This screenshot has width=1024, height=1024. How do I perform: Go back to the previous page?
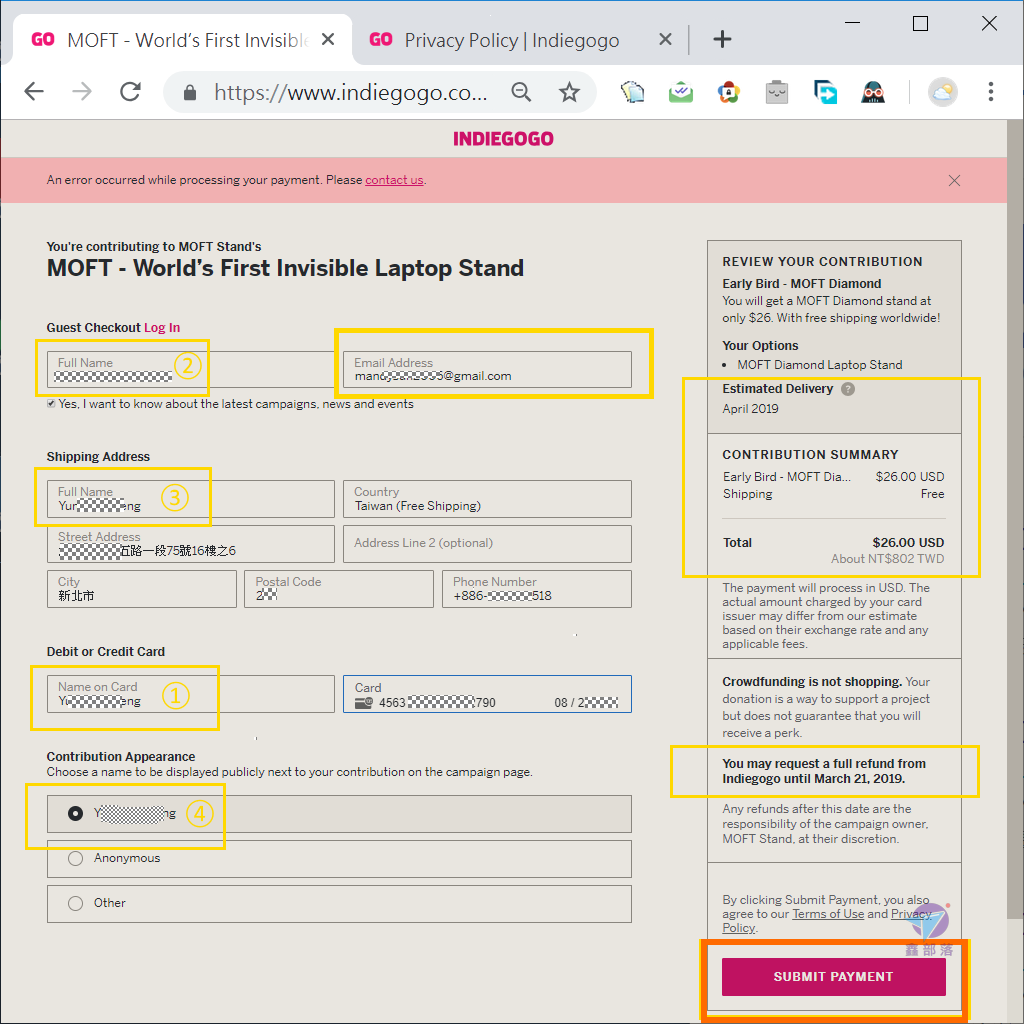[34, 92]
